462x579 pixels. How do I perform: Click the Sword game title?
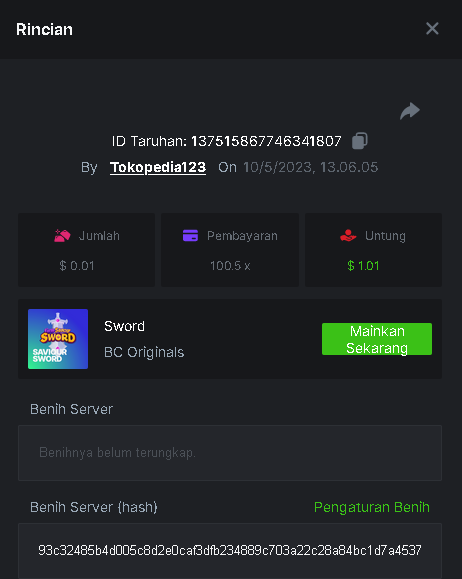[124, 326]
